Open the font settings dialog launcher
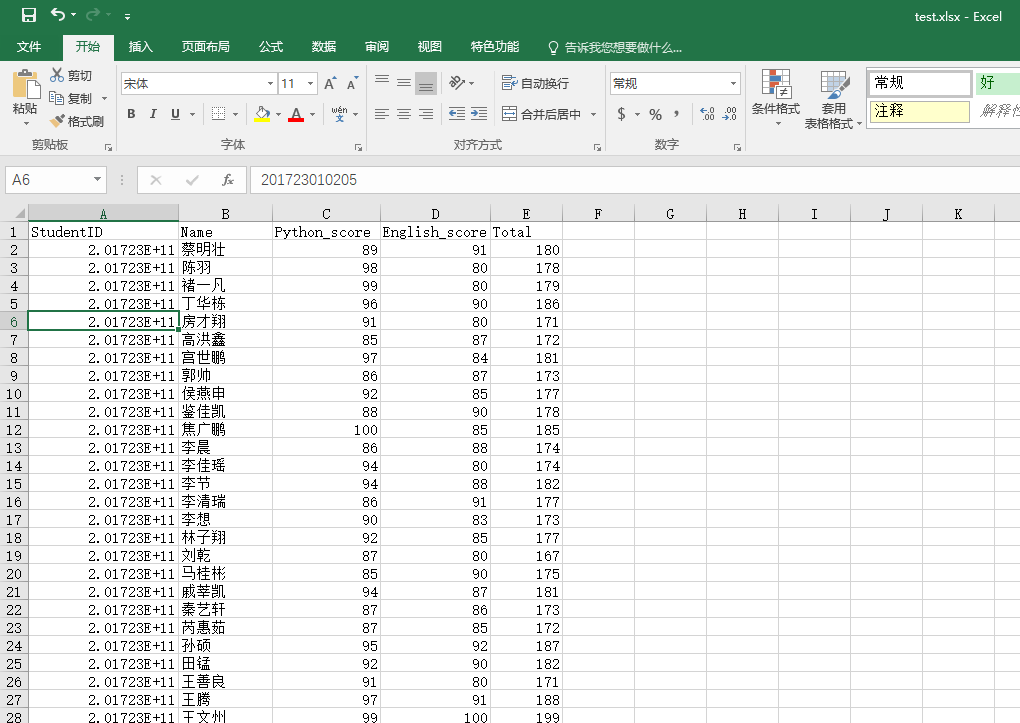The image size is (1020, 723). point(358,148)
